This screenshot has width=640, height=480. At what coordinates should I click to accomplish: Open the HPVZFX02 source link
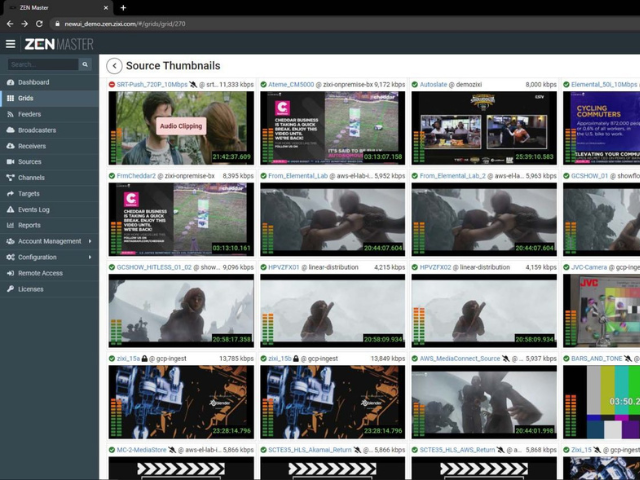(x=435, y=267)
